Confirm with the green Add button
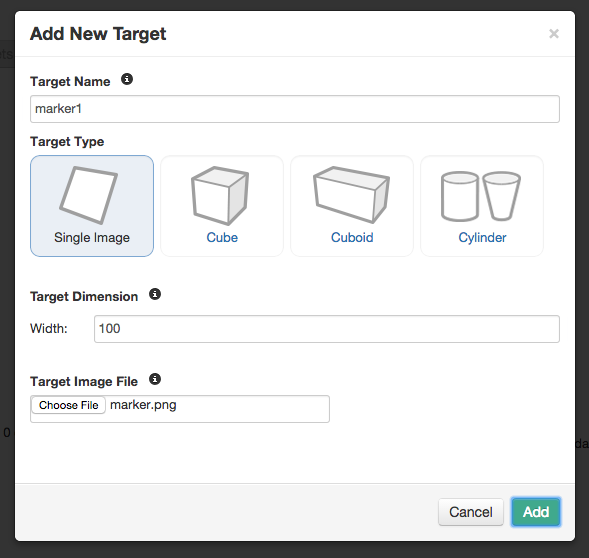Screen dimensions: 589x558 tap(536, 512)
